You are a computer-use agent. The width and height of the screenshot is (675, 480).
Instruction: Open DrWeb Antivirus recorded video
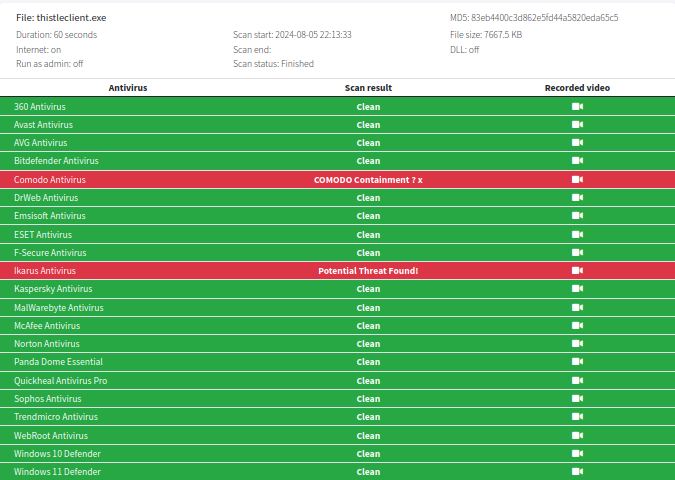click(577, 198)
